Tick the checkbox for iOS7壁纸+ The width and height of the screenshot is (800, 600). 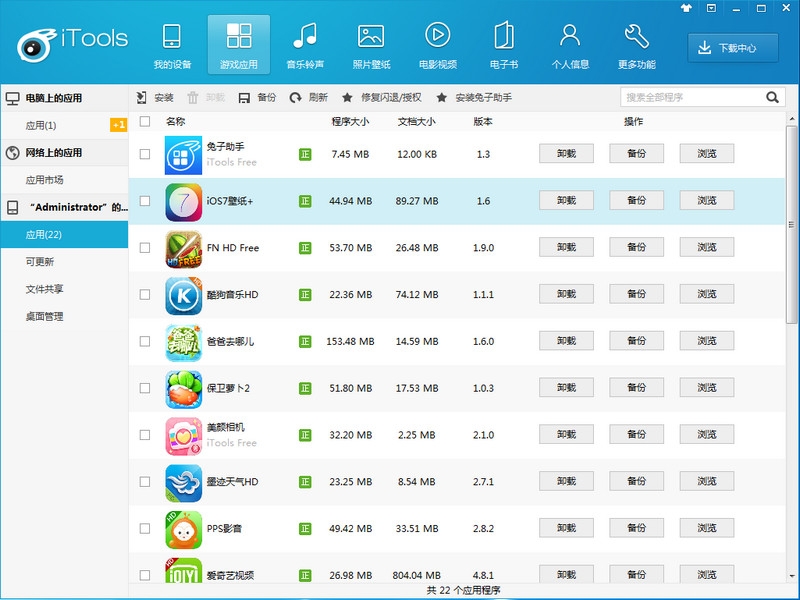pos(145,201)
